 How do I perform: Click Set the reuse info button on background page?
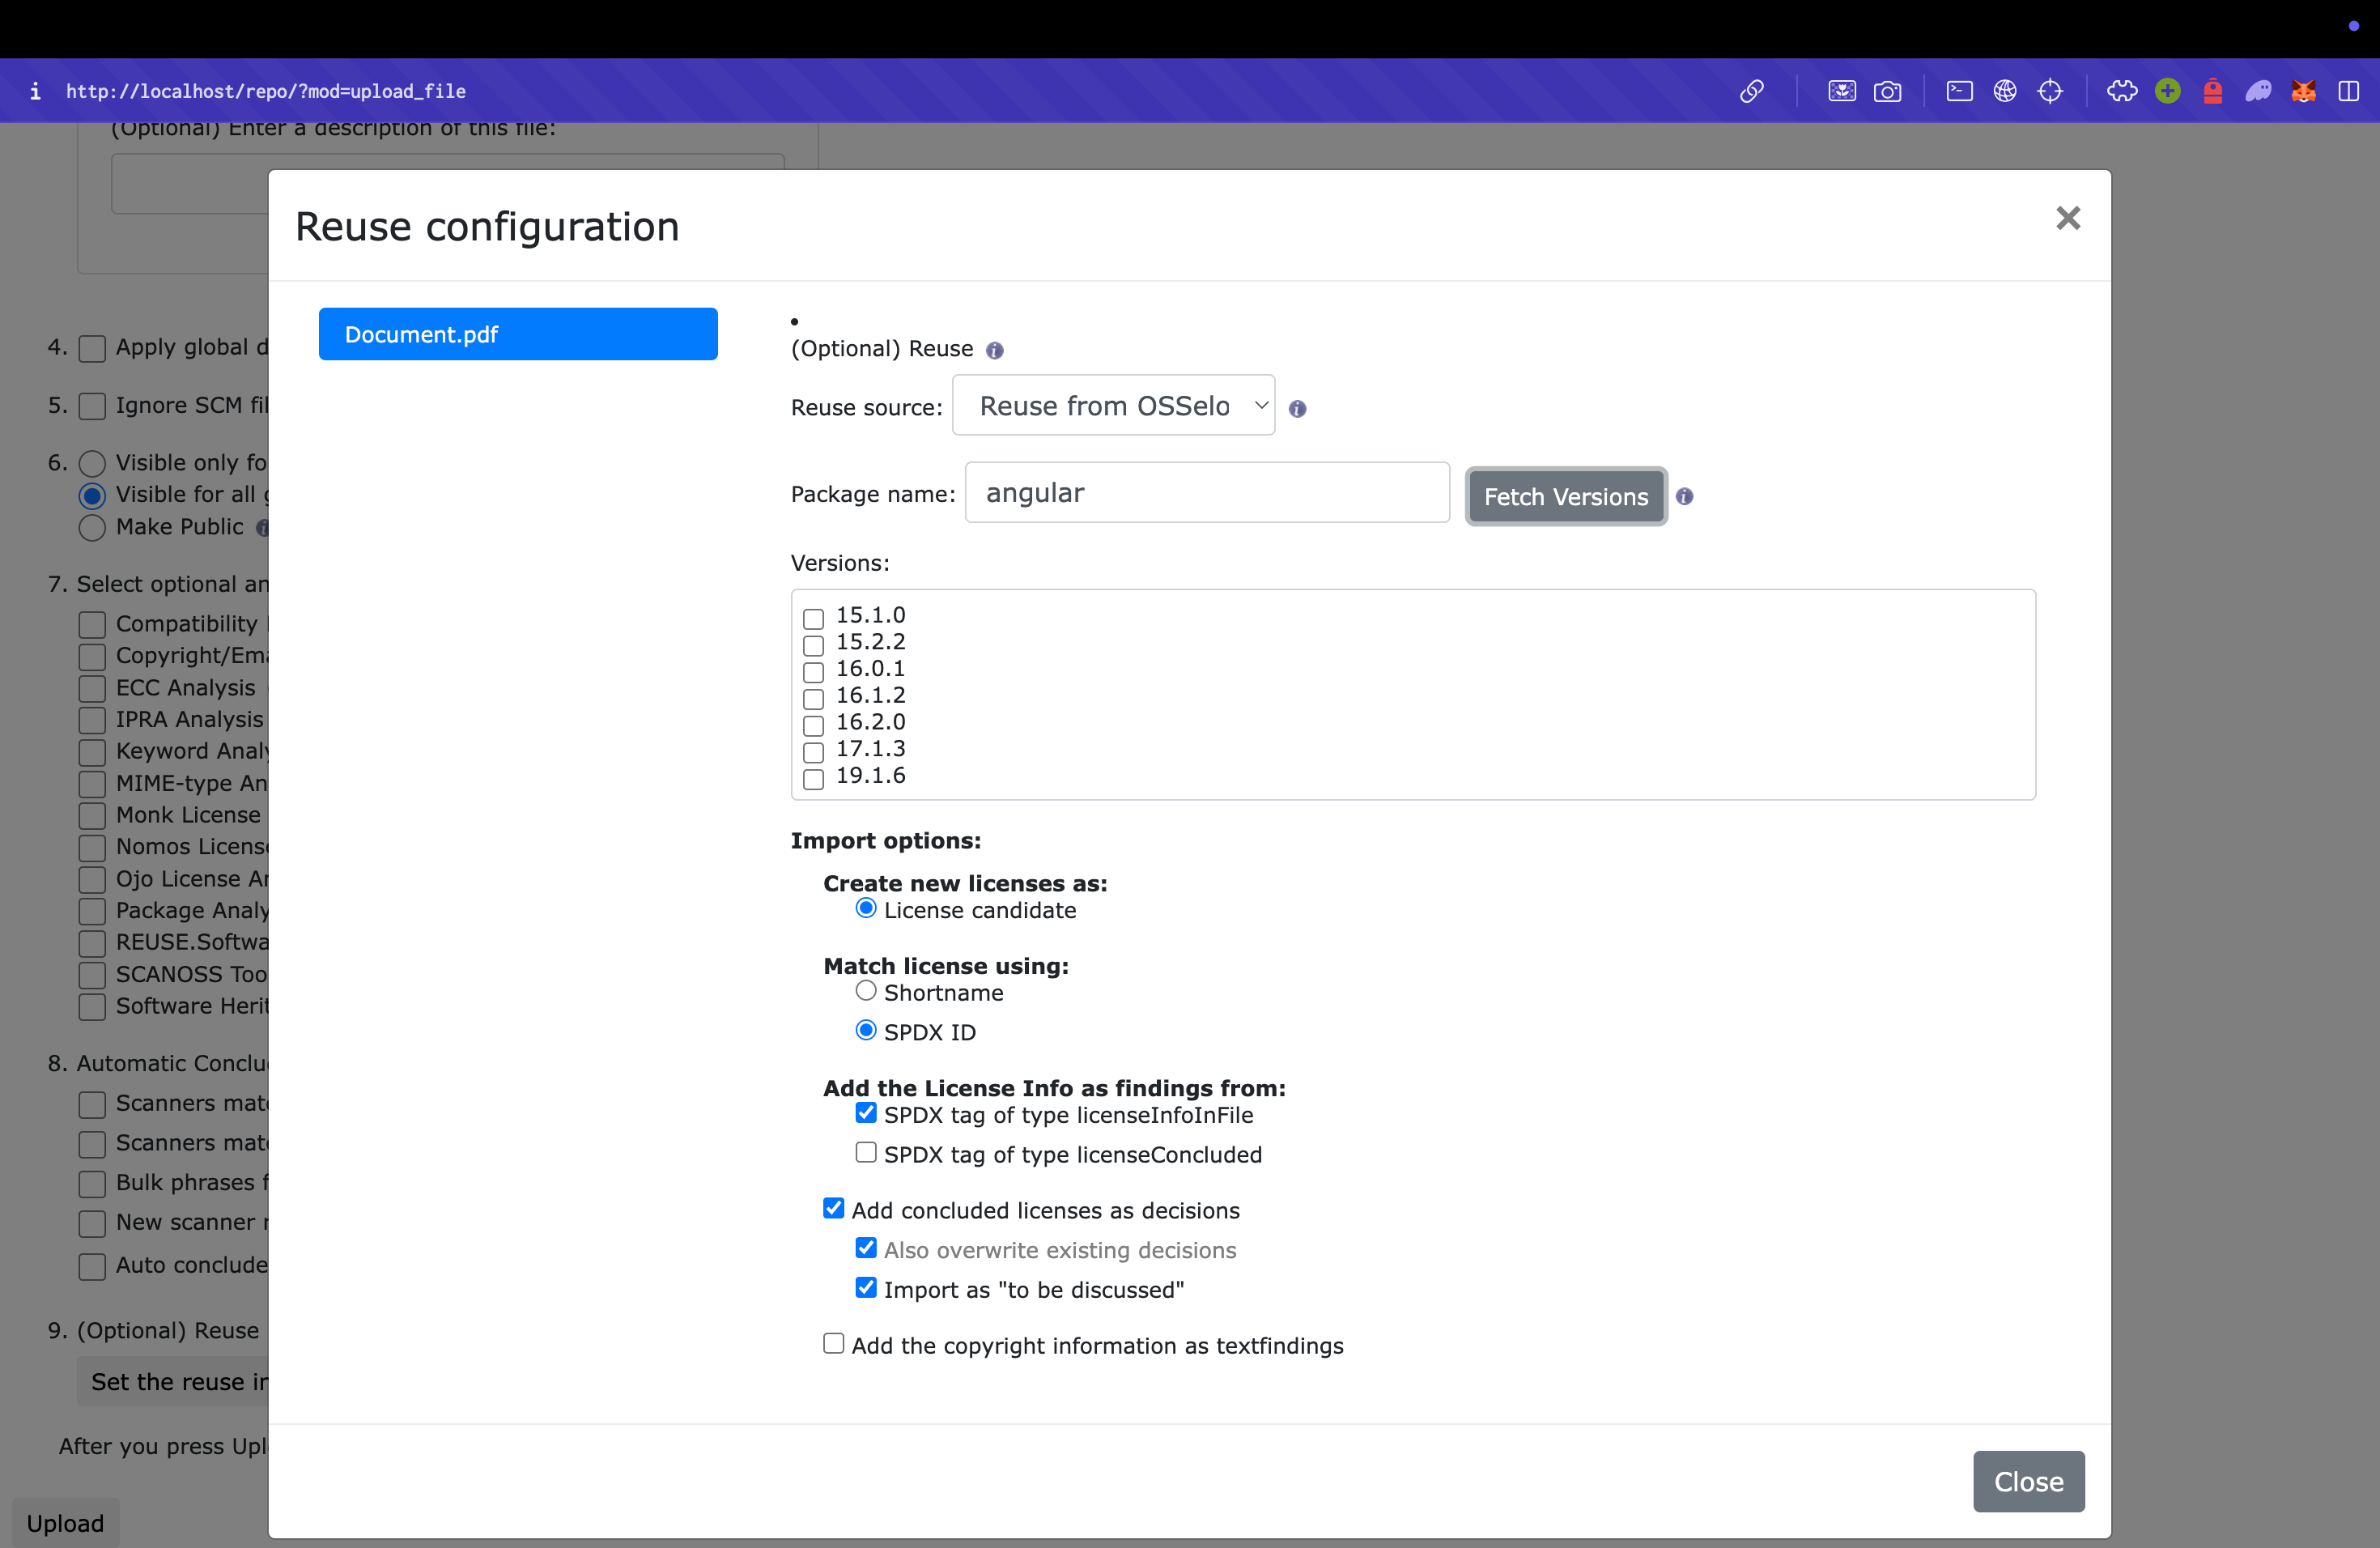tap(173, 1381)
